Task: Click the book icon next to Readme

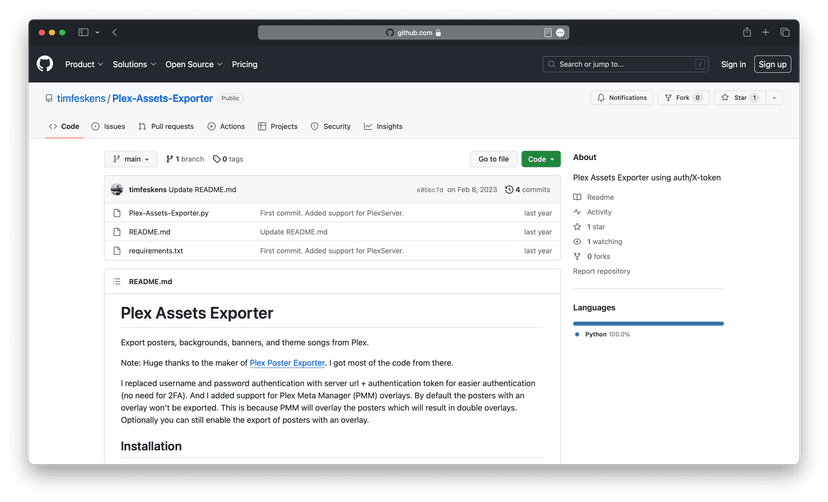Action: click(x=577, y=197)
